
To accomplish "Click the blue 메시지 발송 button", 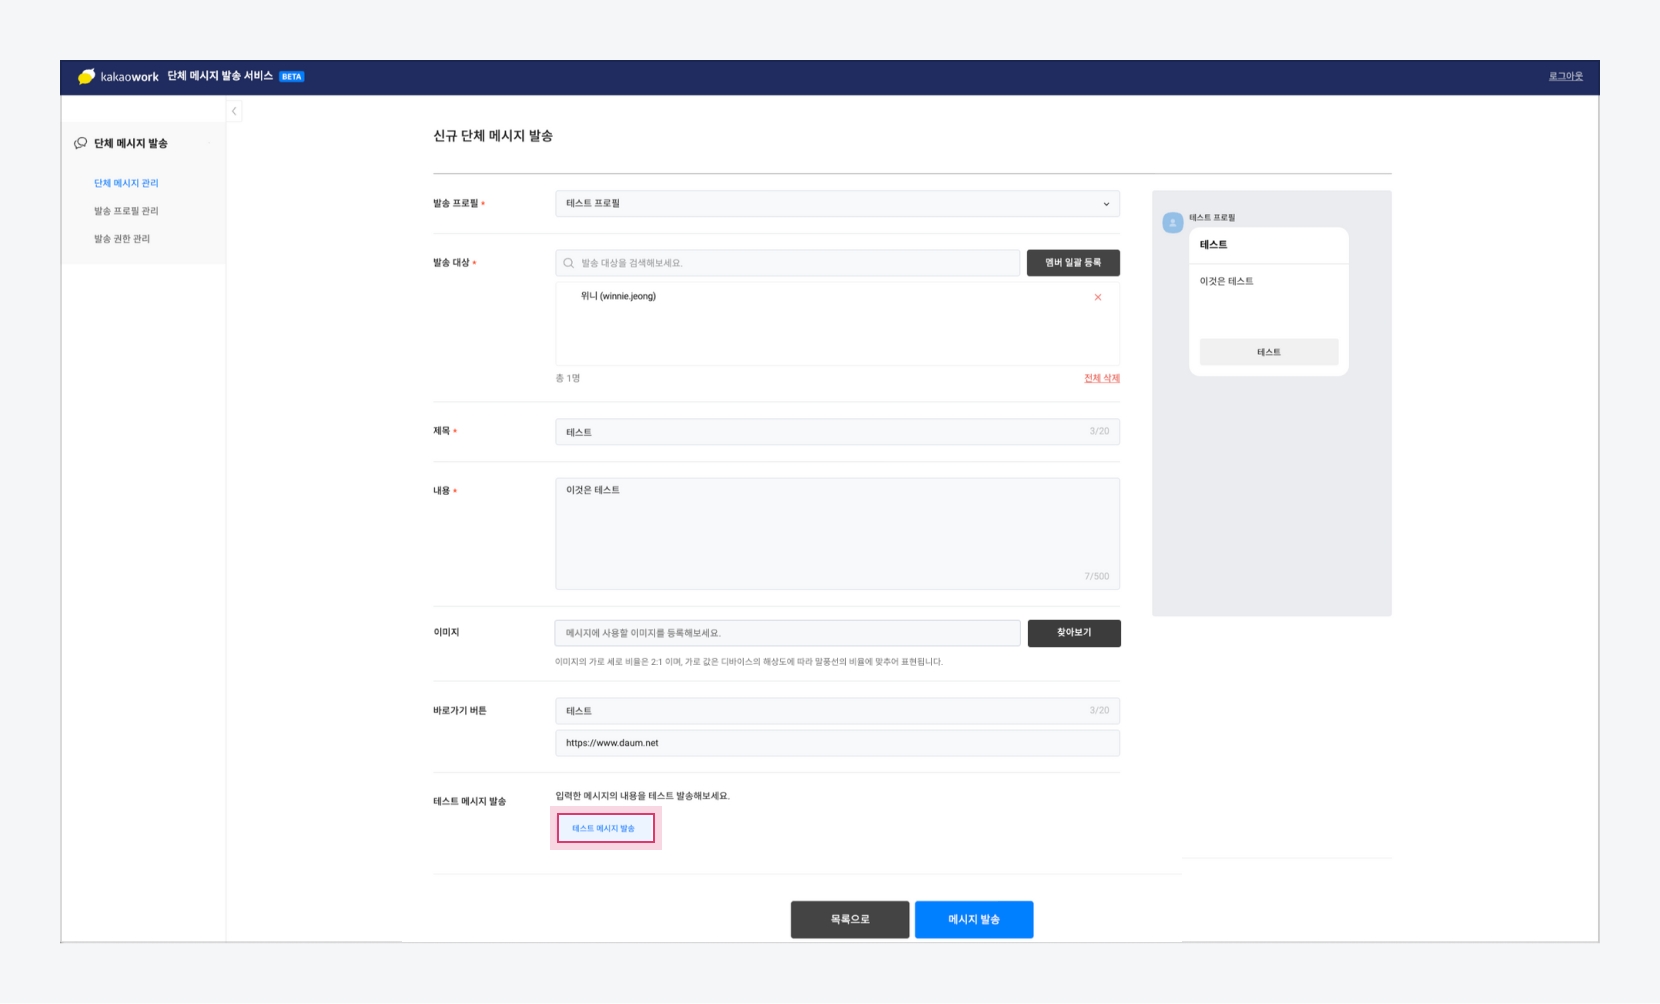I will click(x=974, y=919).
